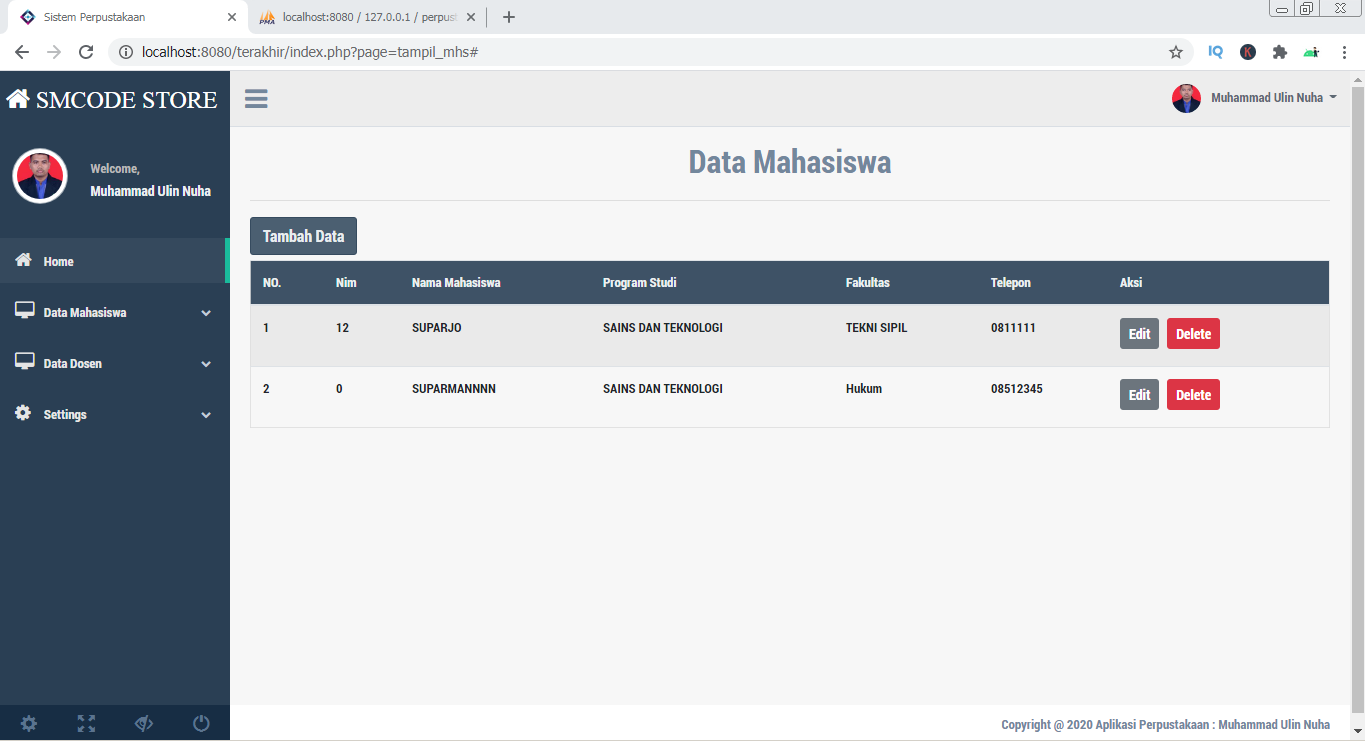The image size is (1365, 741).
Task: Toggle the sidebar with the hamburger icon
Action: pos(256,98)
